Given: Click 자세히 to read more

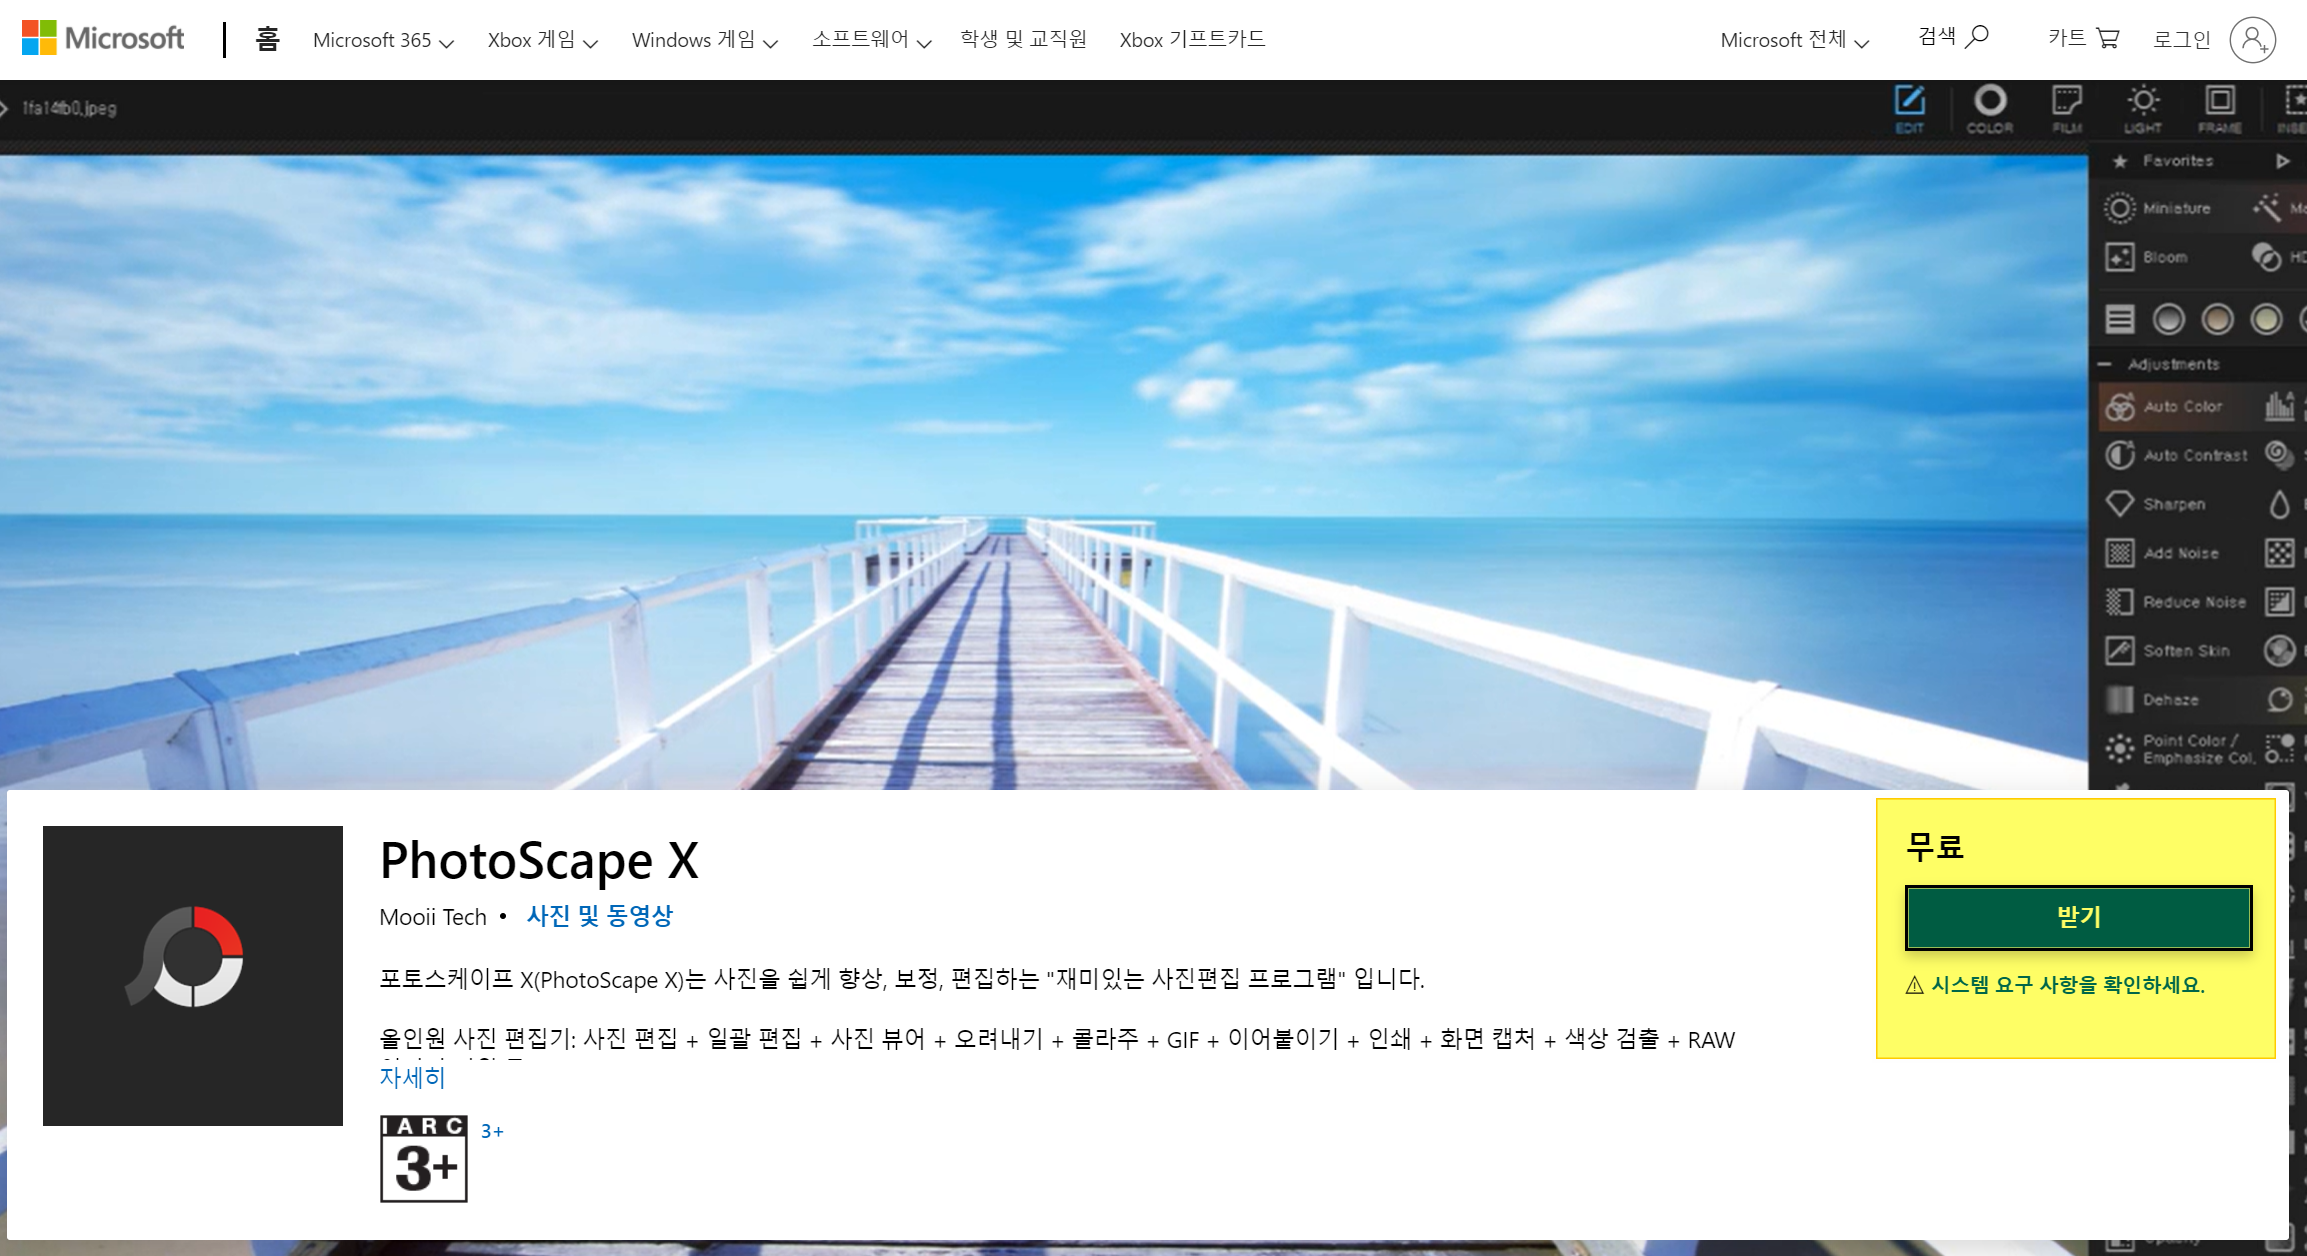Looking at the screenshot, I should (x=412, y=1077).
